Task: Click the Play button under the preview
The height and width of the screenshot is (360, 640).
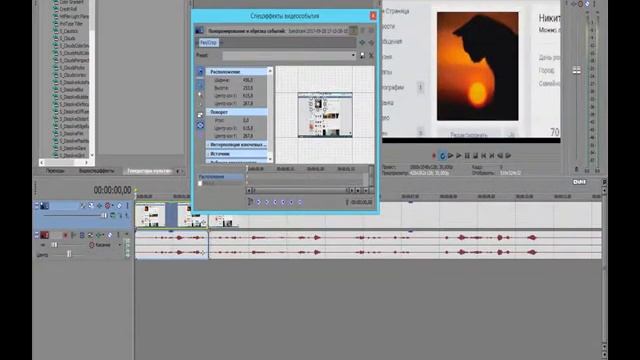Action: pos(459,156)
